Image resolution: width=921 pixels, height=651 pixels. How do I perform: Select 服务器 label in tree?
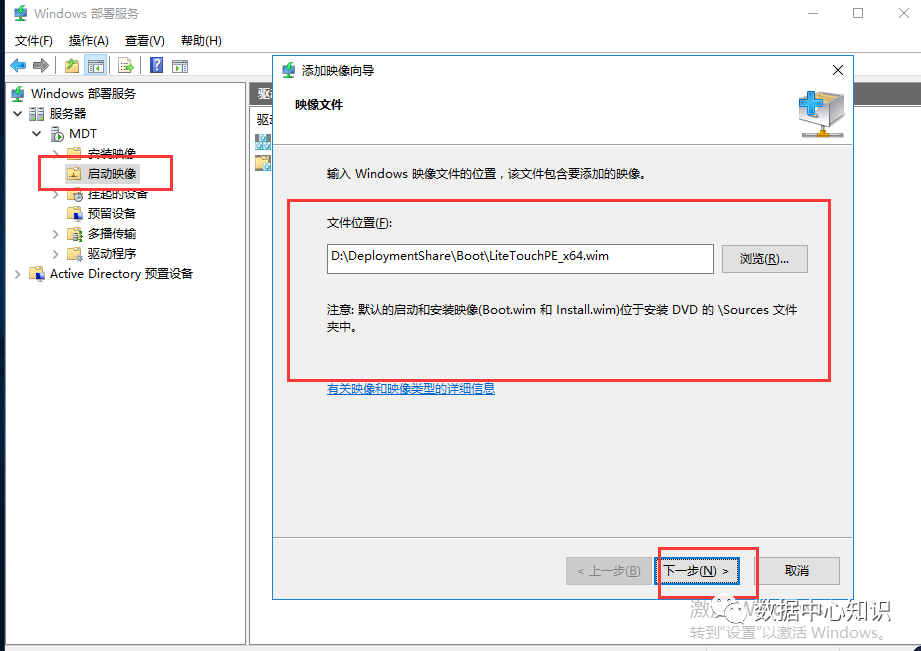pos(68,113)
